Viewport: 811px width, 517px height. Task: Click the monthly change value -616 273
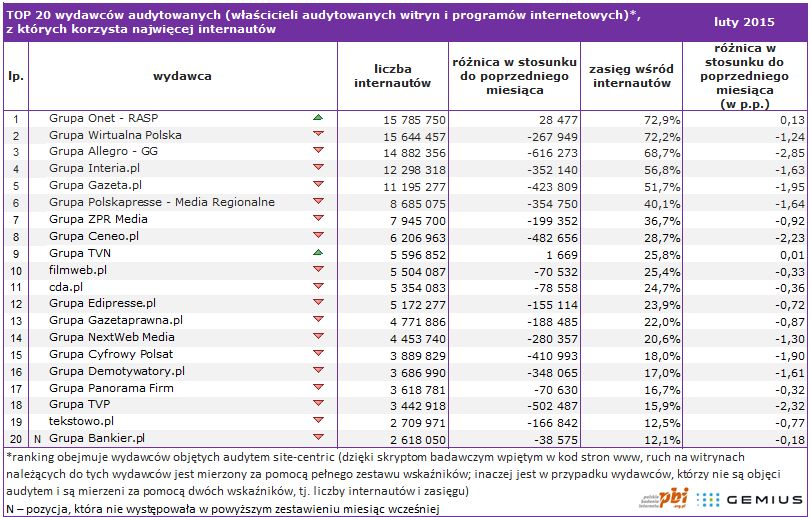[x=552, y=153]
